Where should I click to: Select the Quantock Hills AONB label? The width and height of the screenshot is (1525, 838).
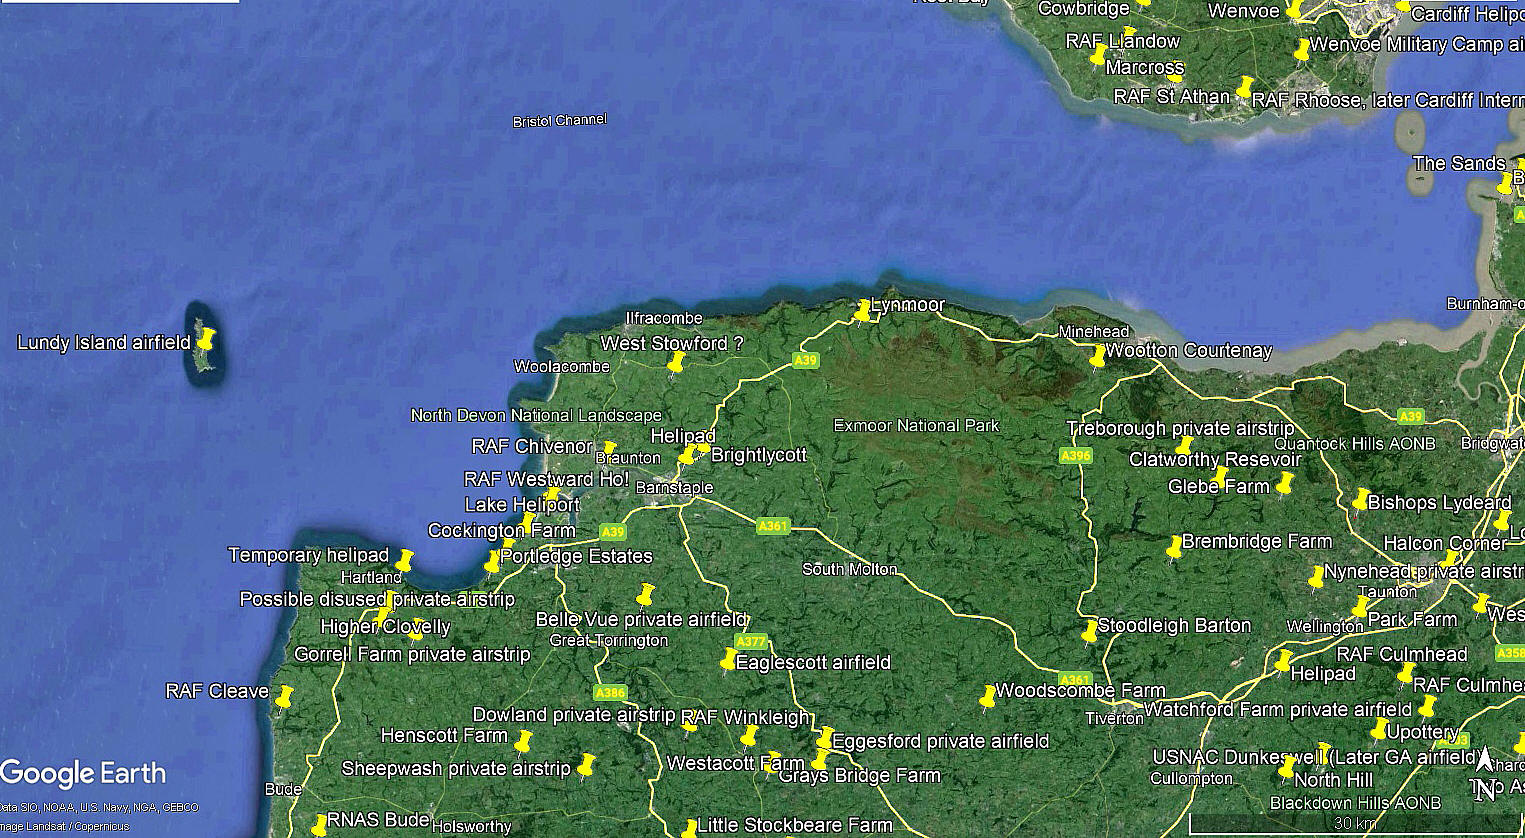1355,444
